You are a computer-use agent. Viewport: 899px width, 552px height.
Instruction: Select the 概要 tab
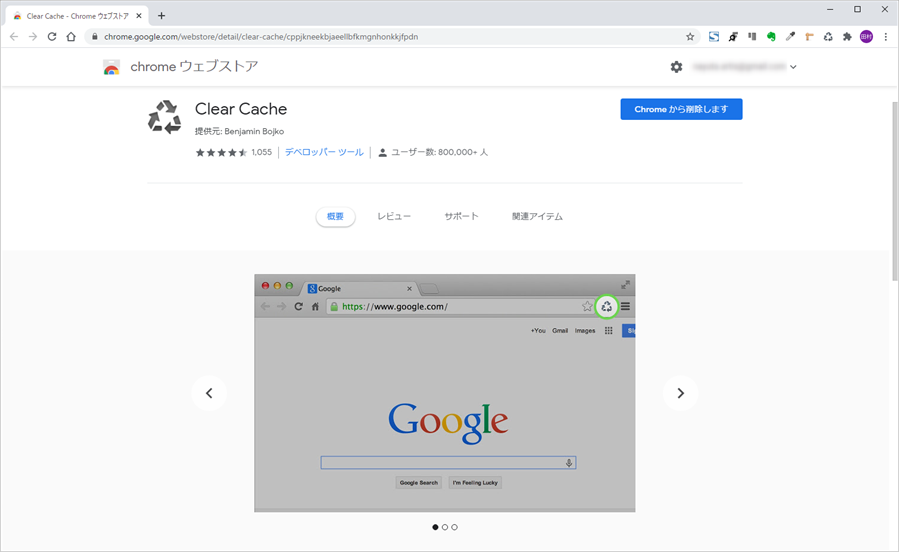pyautogui.click(x=335, y=217)
